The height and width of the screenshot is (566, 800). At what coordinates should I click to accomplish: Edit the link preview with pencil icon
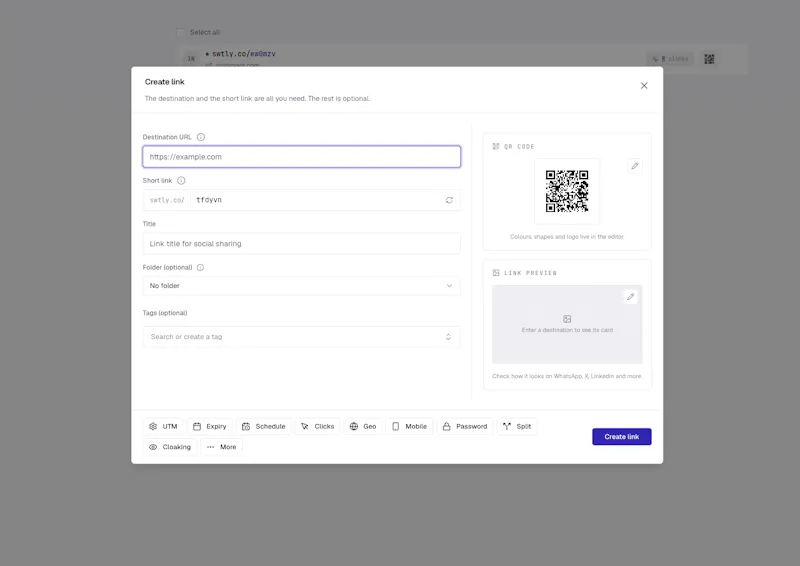coord(631,297)
